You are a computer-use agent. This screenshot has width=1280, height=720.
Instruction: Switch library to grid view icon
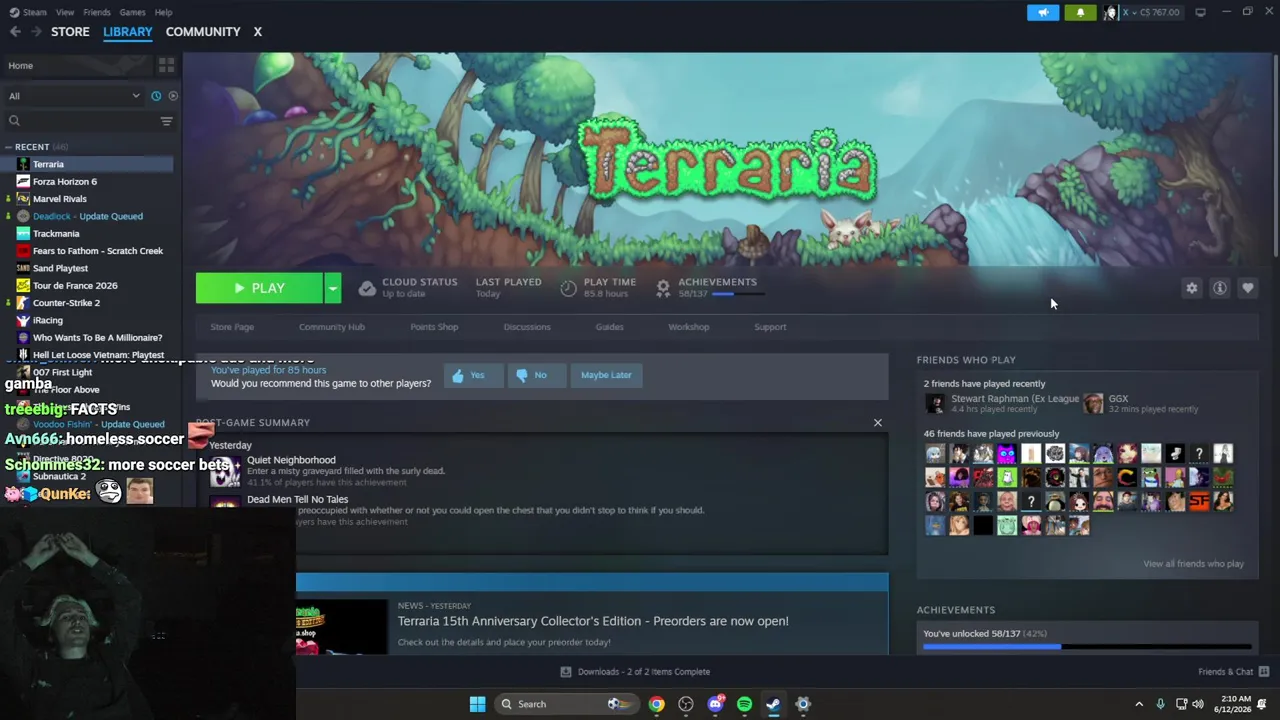click(x=166, y=65)
